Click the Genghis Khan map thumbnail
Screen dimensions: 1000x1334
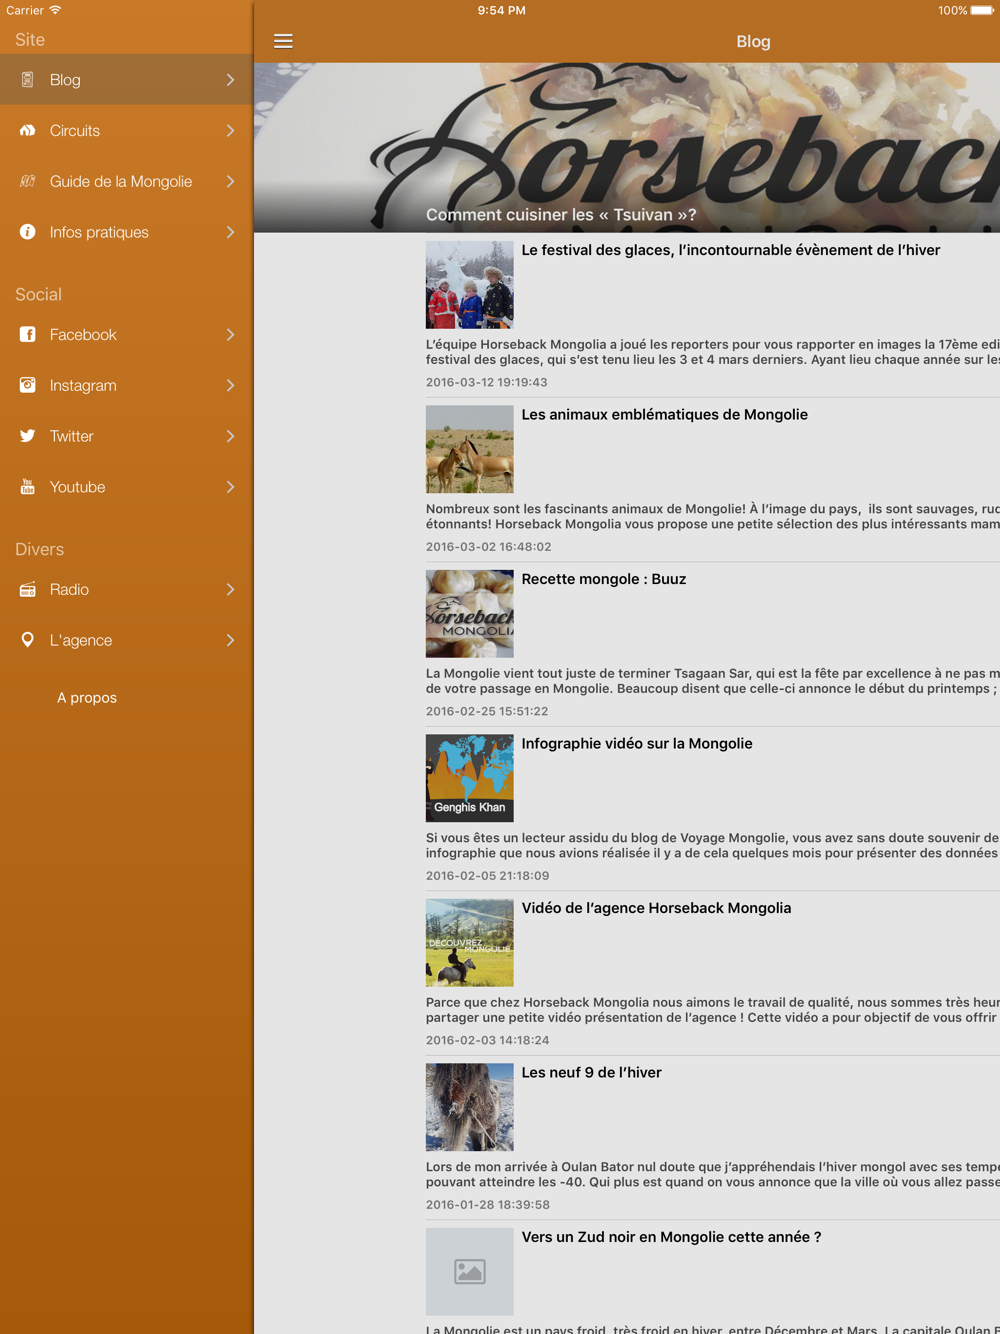[x=470, y=778]
